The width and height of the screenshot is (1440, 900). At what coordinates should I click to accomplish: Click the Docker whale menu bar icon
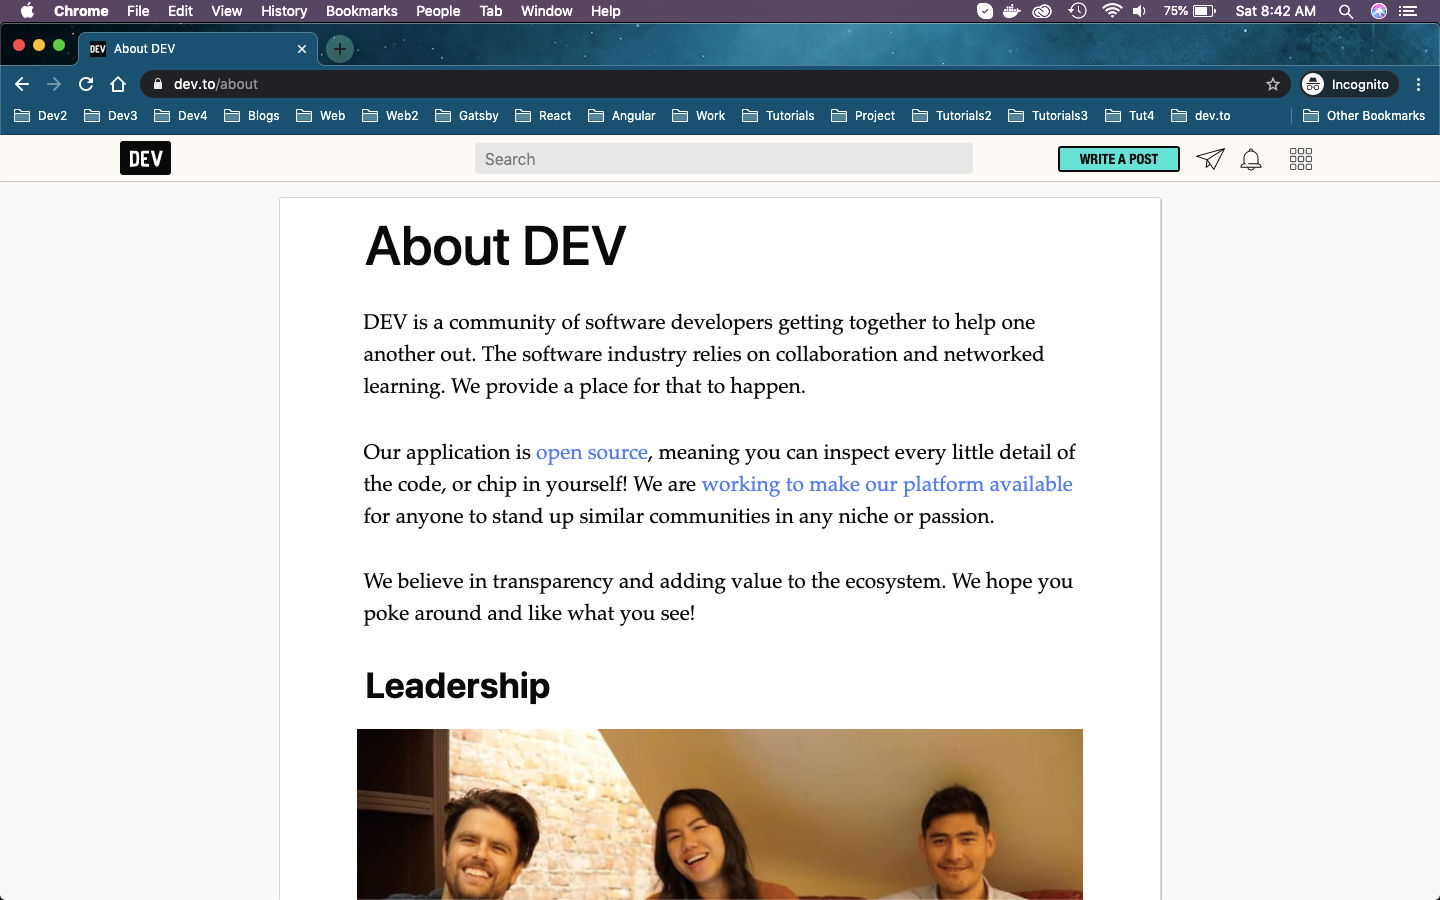(x=1012, y=11)
